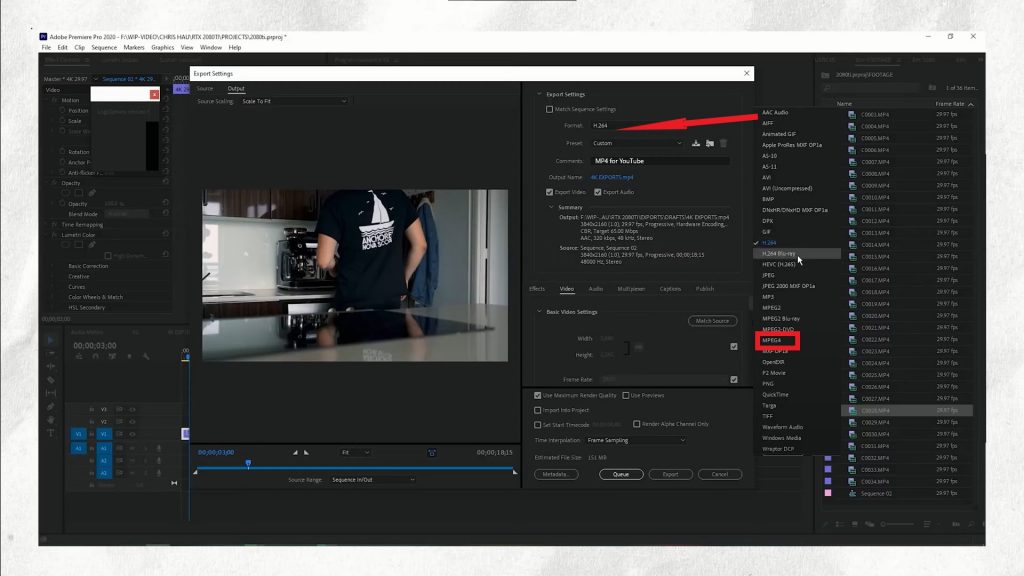Choose QuickTime from format list
Screen dimensions: 1024x576
tap(775, 394)
